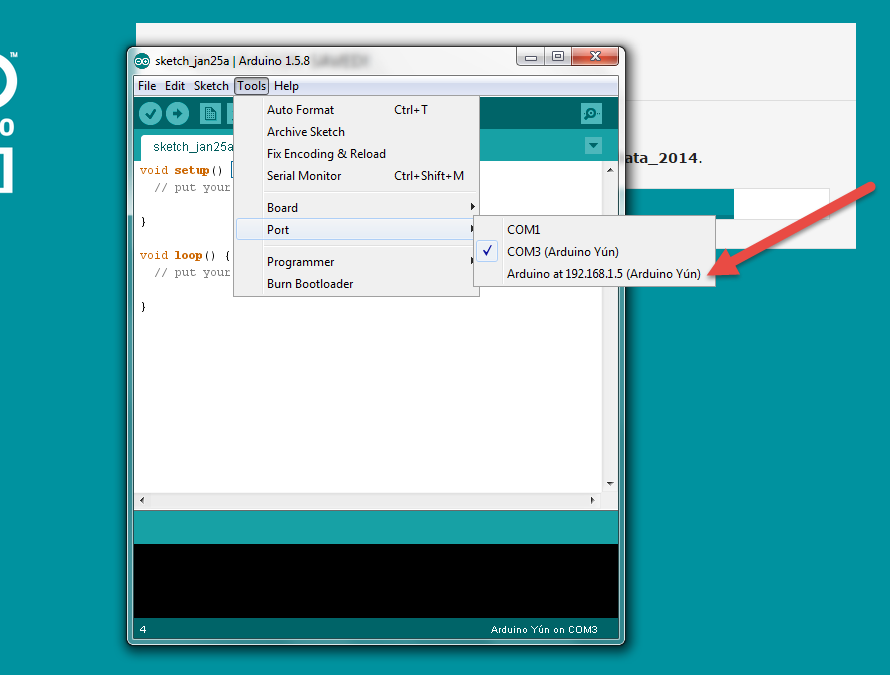The height and width of the screenshot is (675, 890).
Task: Open the Serial Monitor magnifier icon
Action: click(x=591, y=114)
